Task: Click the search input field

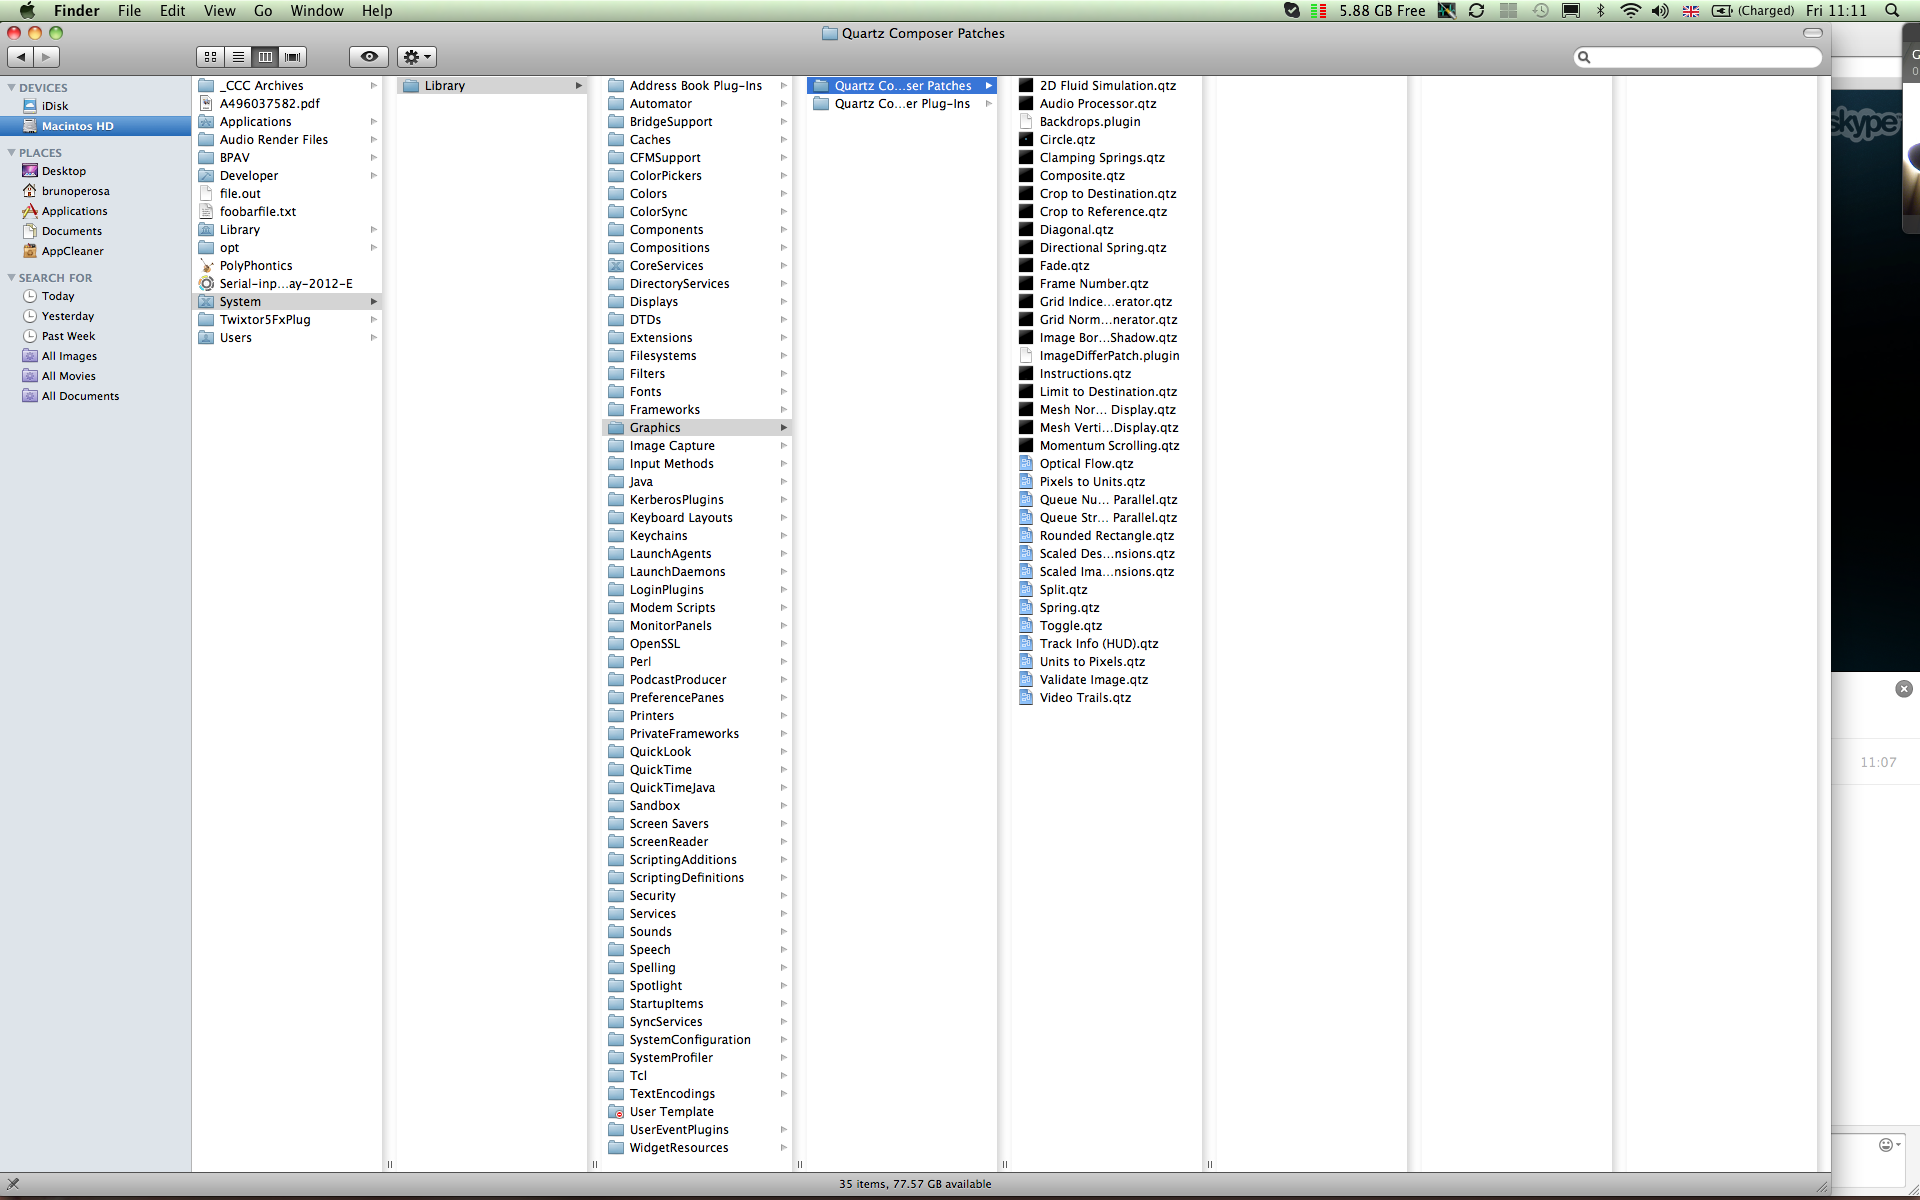Action: [1697, 57]
